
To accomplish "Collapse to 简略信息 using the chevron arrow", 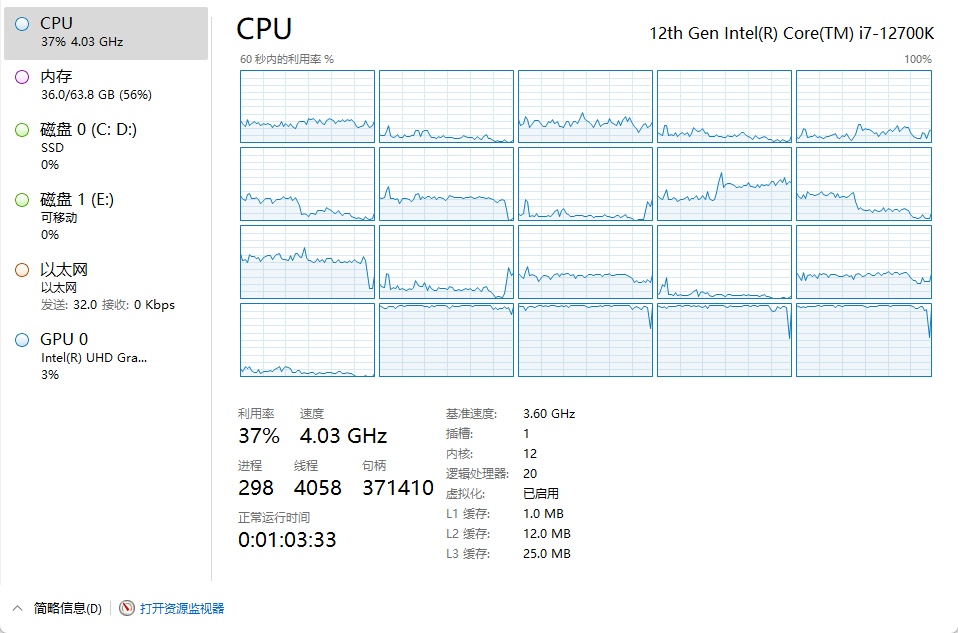I will 17,608.
